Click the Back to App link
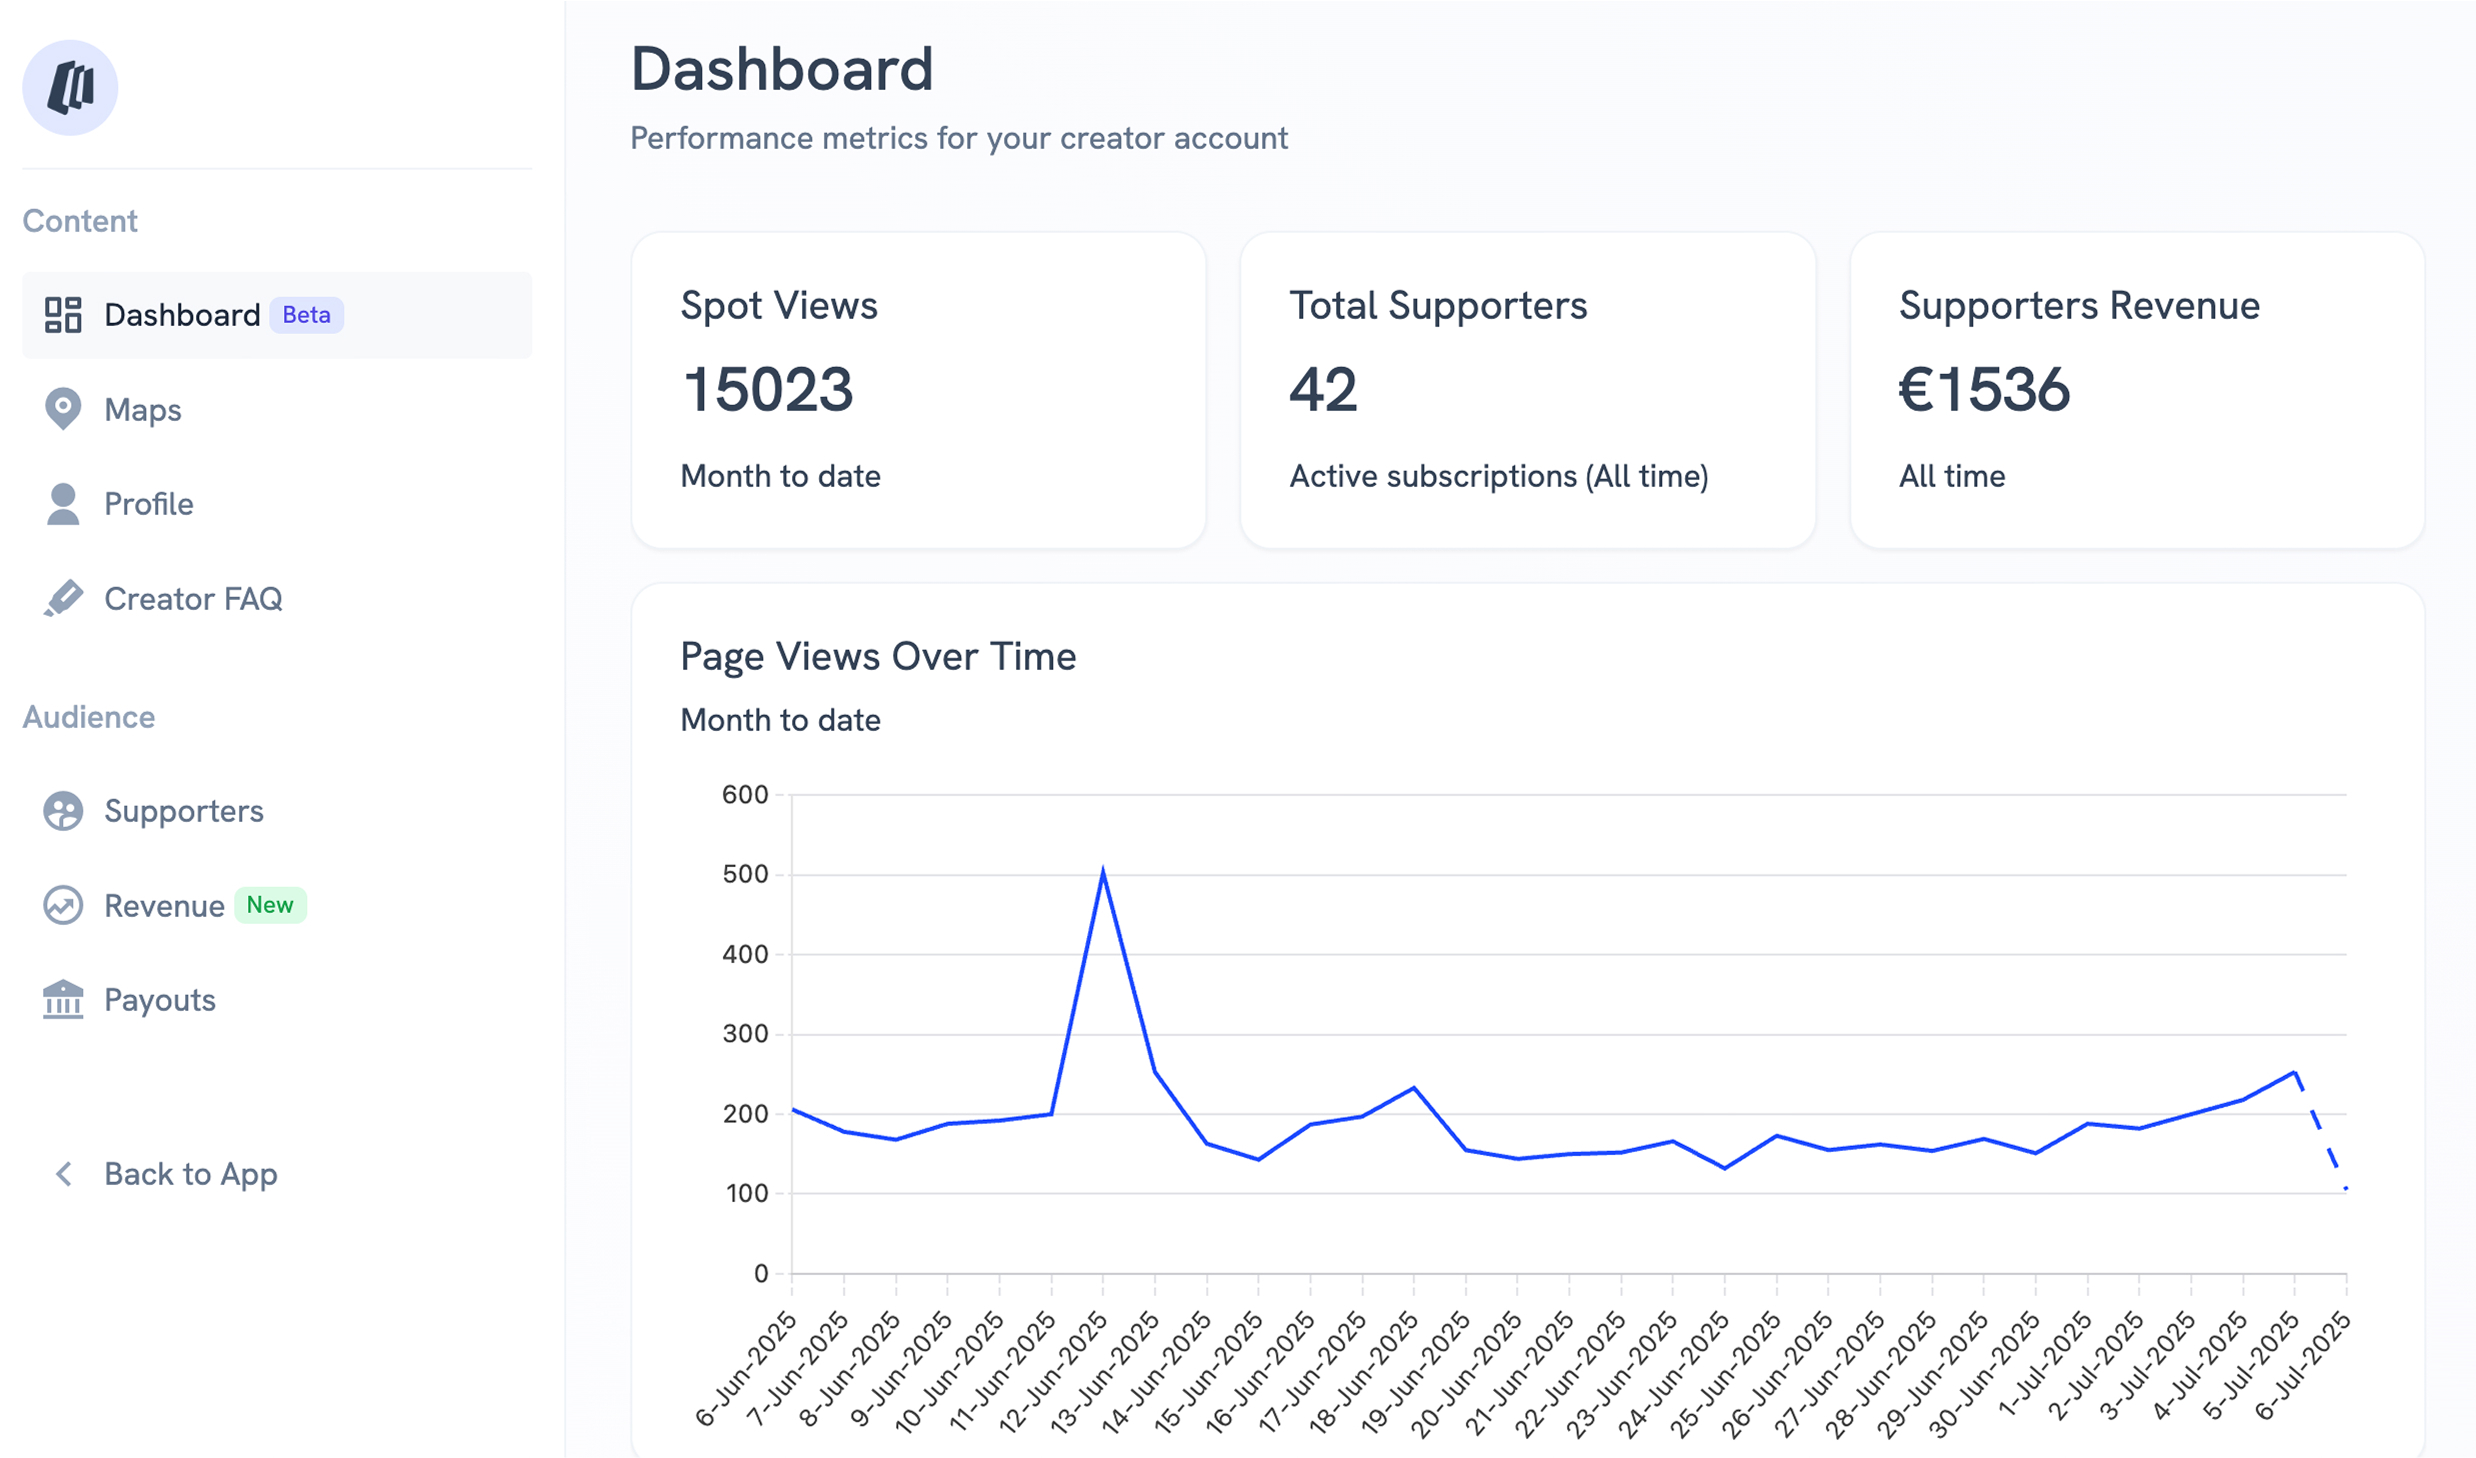 tap(190, 1174)
